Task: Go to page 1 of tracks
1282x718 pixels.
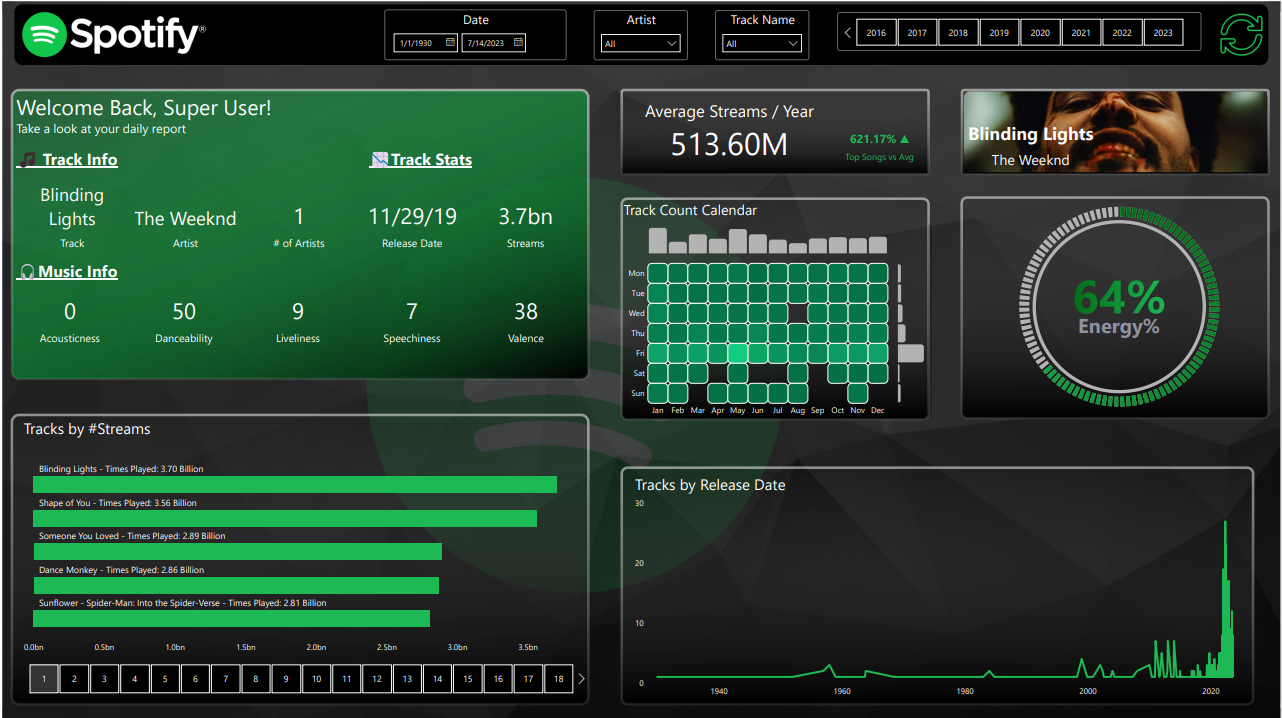Action: click(44, 679)
